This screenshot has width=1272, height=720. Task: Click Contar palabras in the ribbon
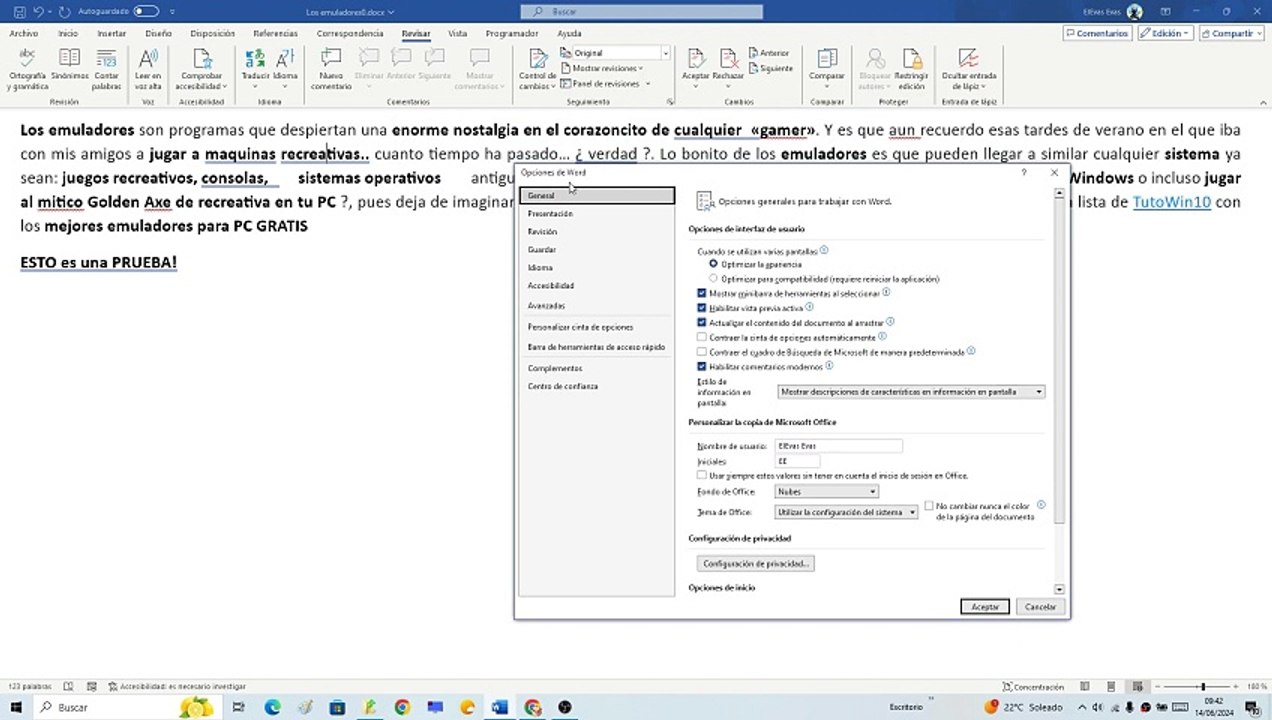107,68
